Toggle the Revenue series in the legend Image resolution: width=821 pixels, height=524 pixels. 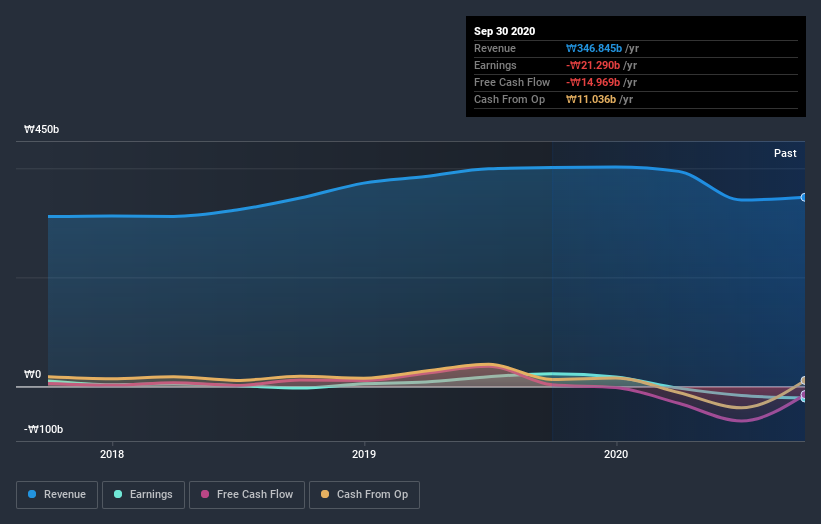click(x=57, y=495)
